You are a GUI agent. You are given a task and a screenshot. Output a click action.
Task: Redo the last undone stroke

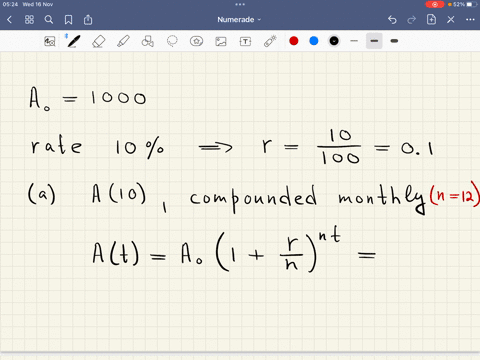(x=412, y=20)
